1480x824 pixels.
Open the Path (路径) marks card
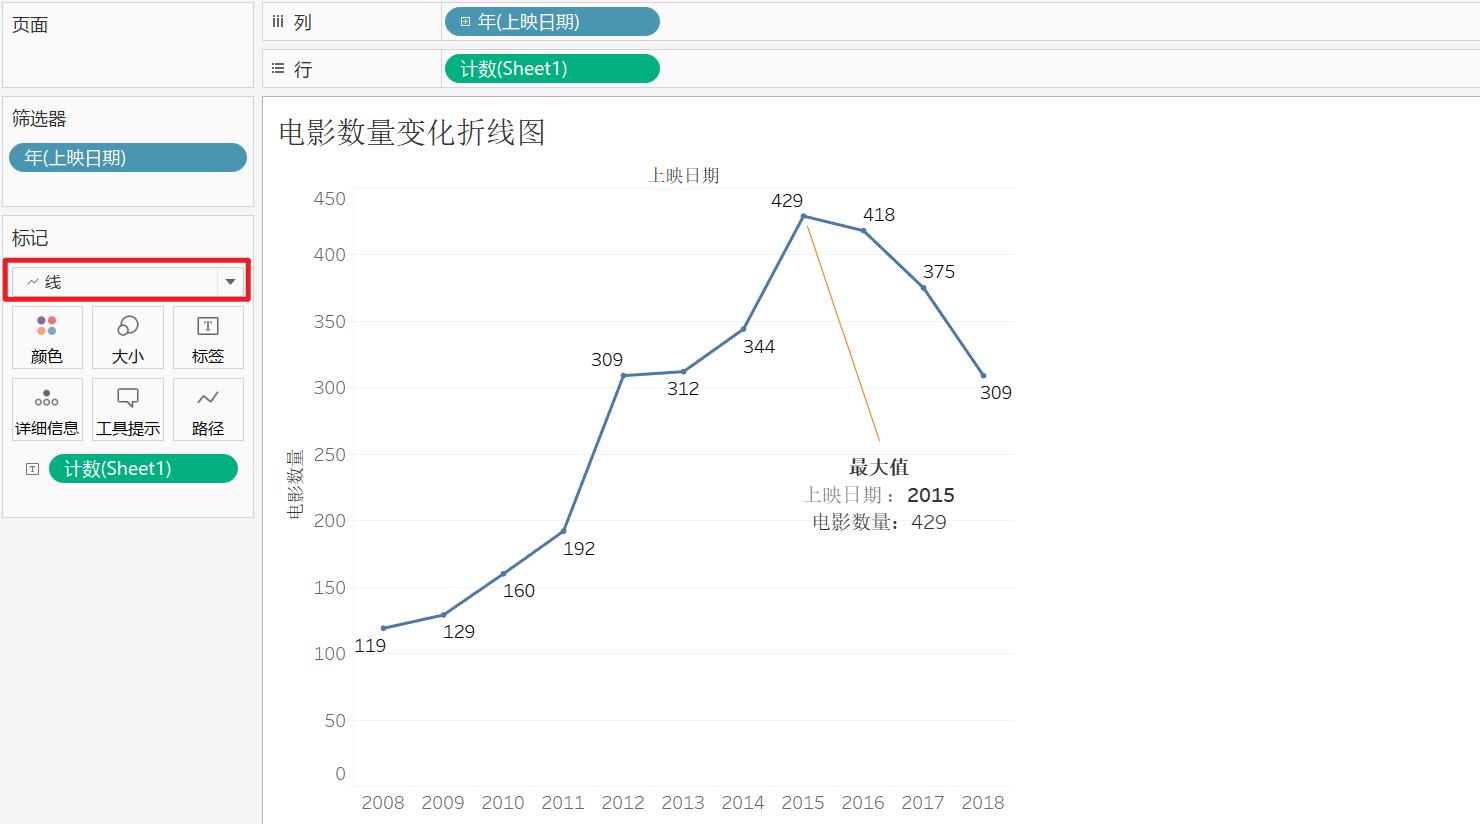tap(208, 410)
